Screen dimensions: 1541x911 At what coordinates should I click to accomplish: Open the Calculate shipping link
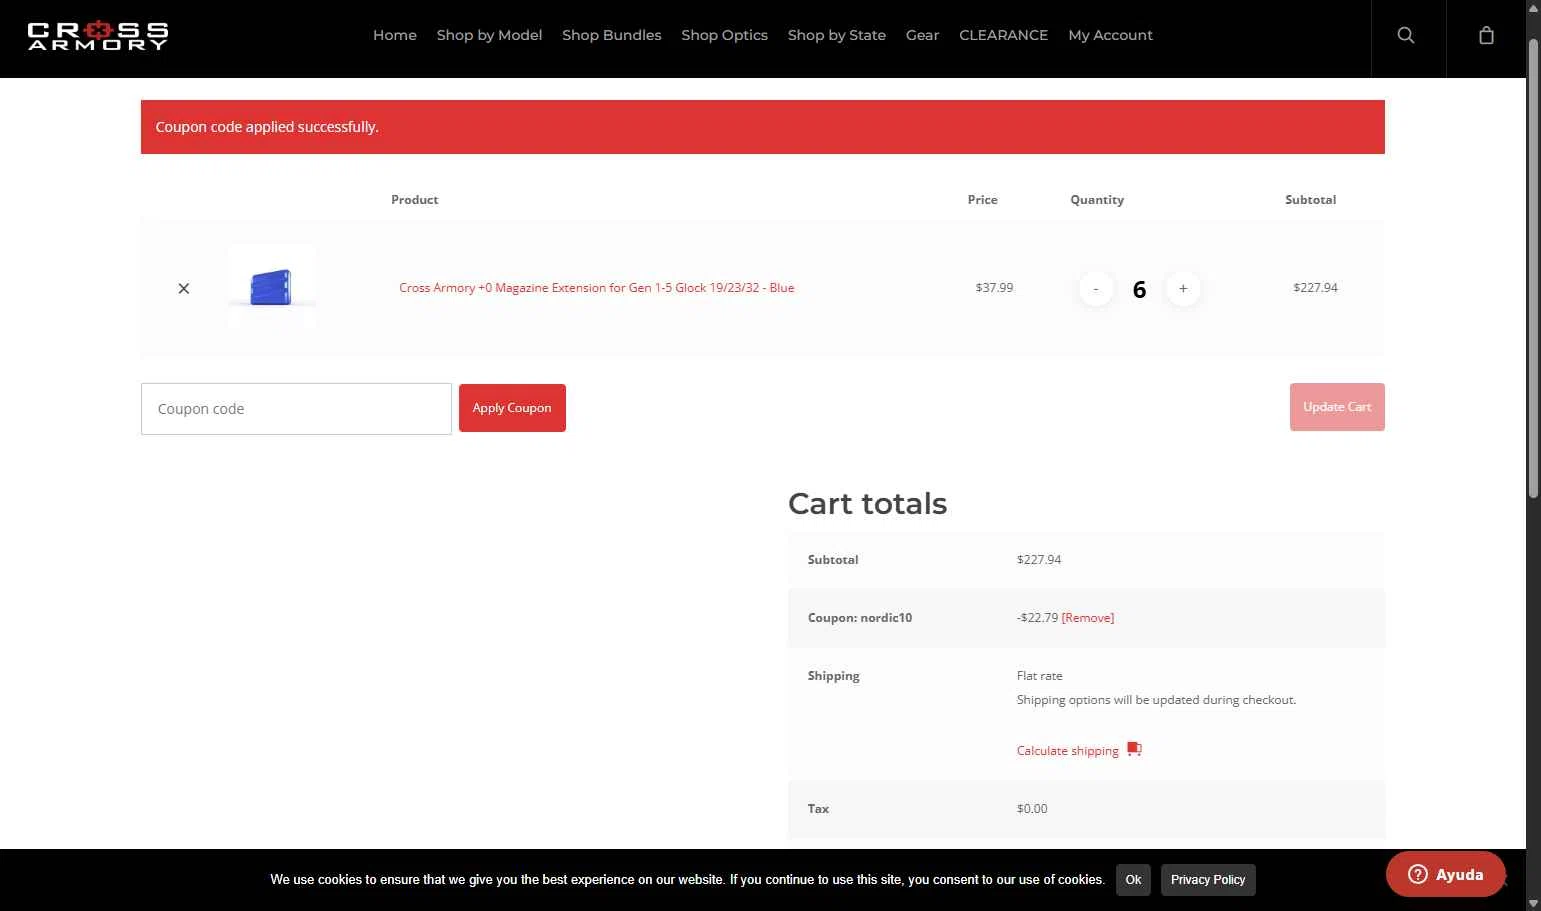1067,751
